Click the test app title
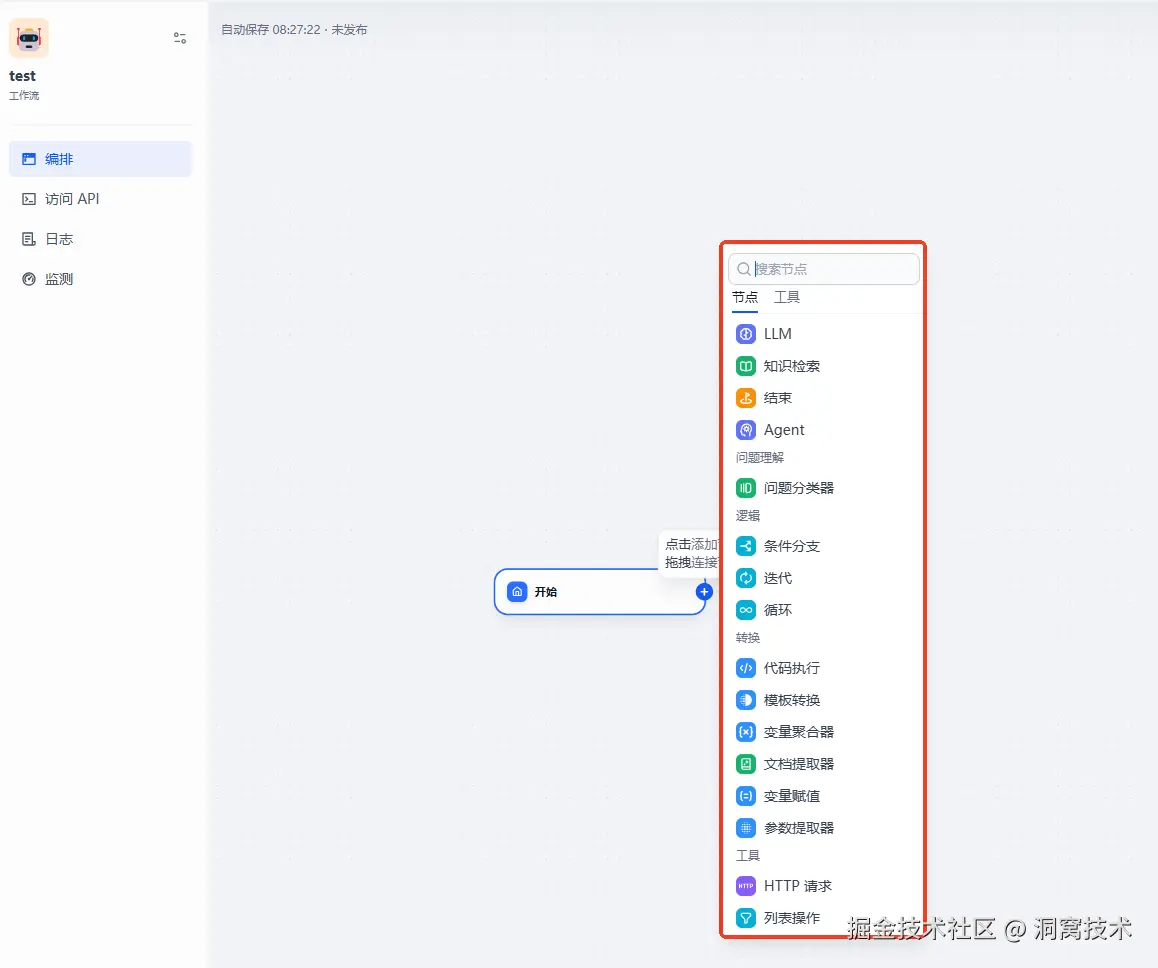Image resolution: width=1158 pixels, height=968 pixels. [22, 76]
